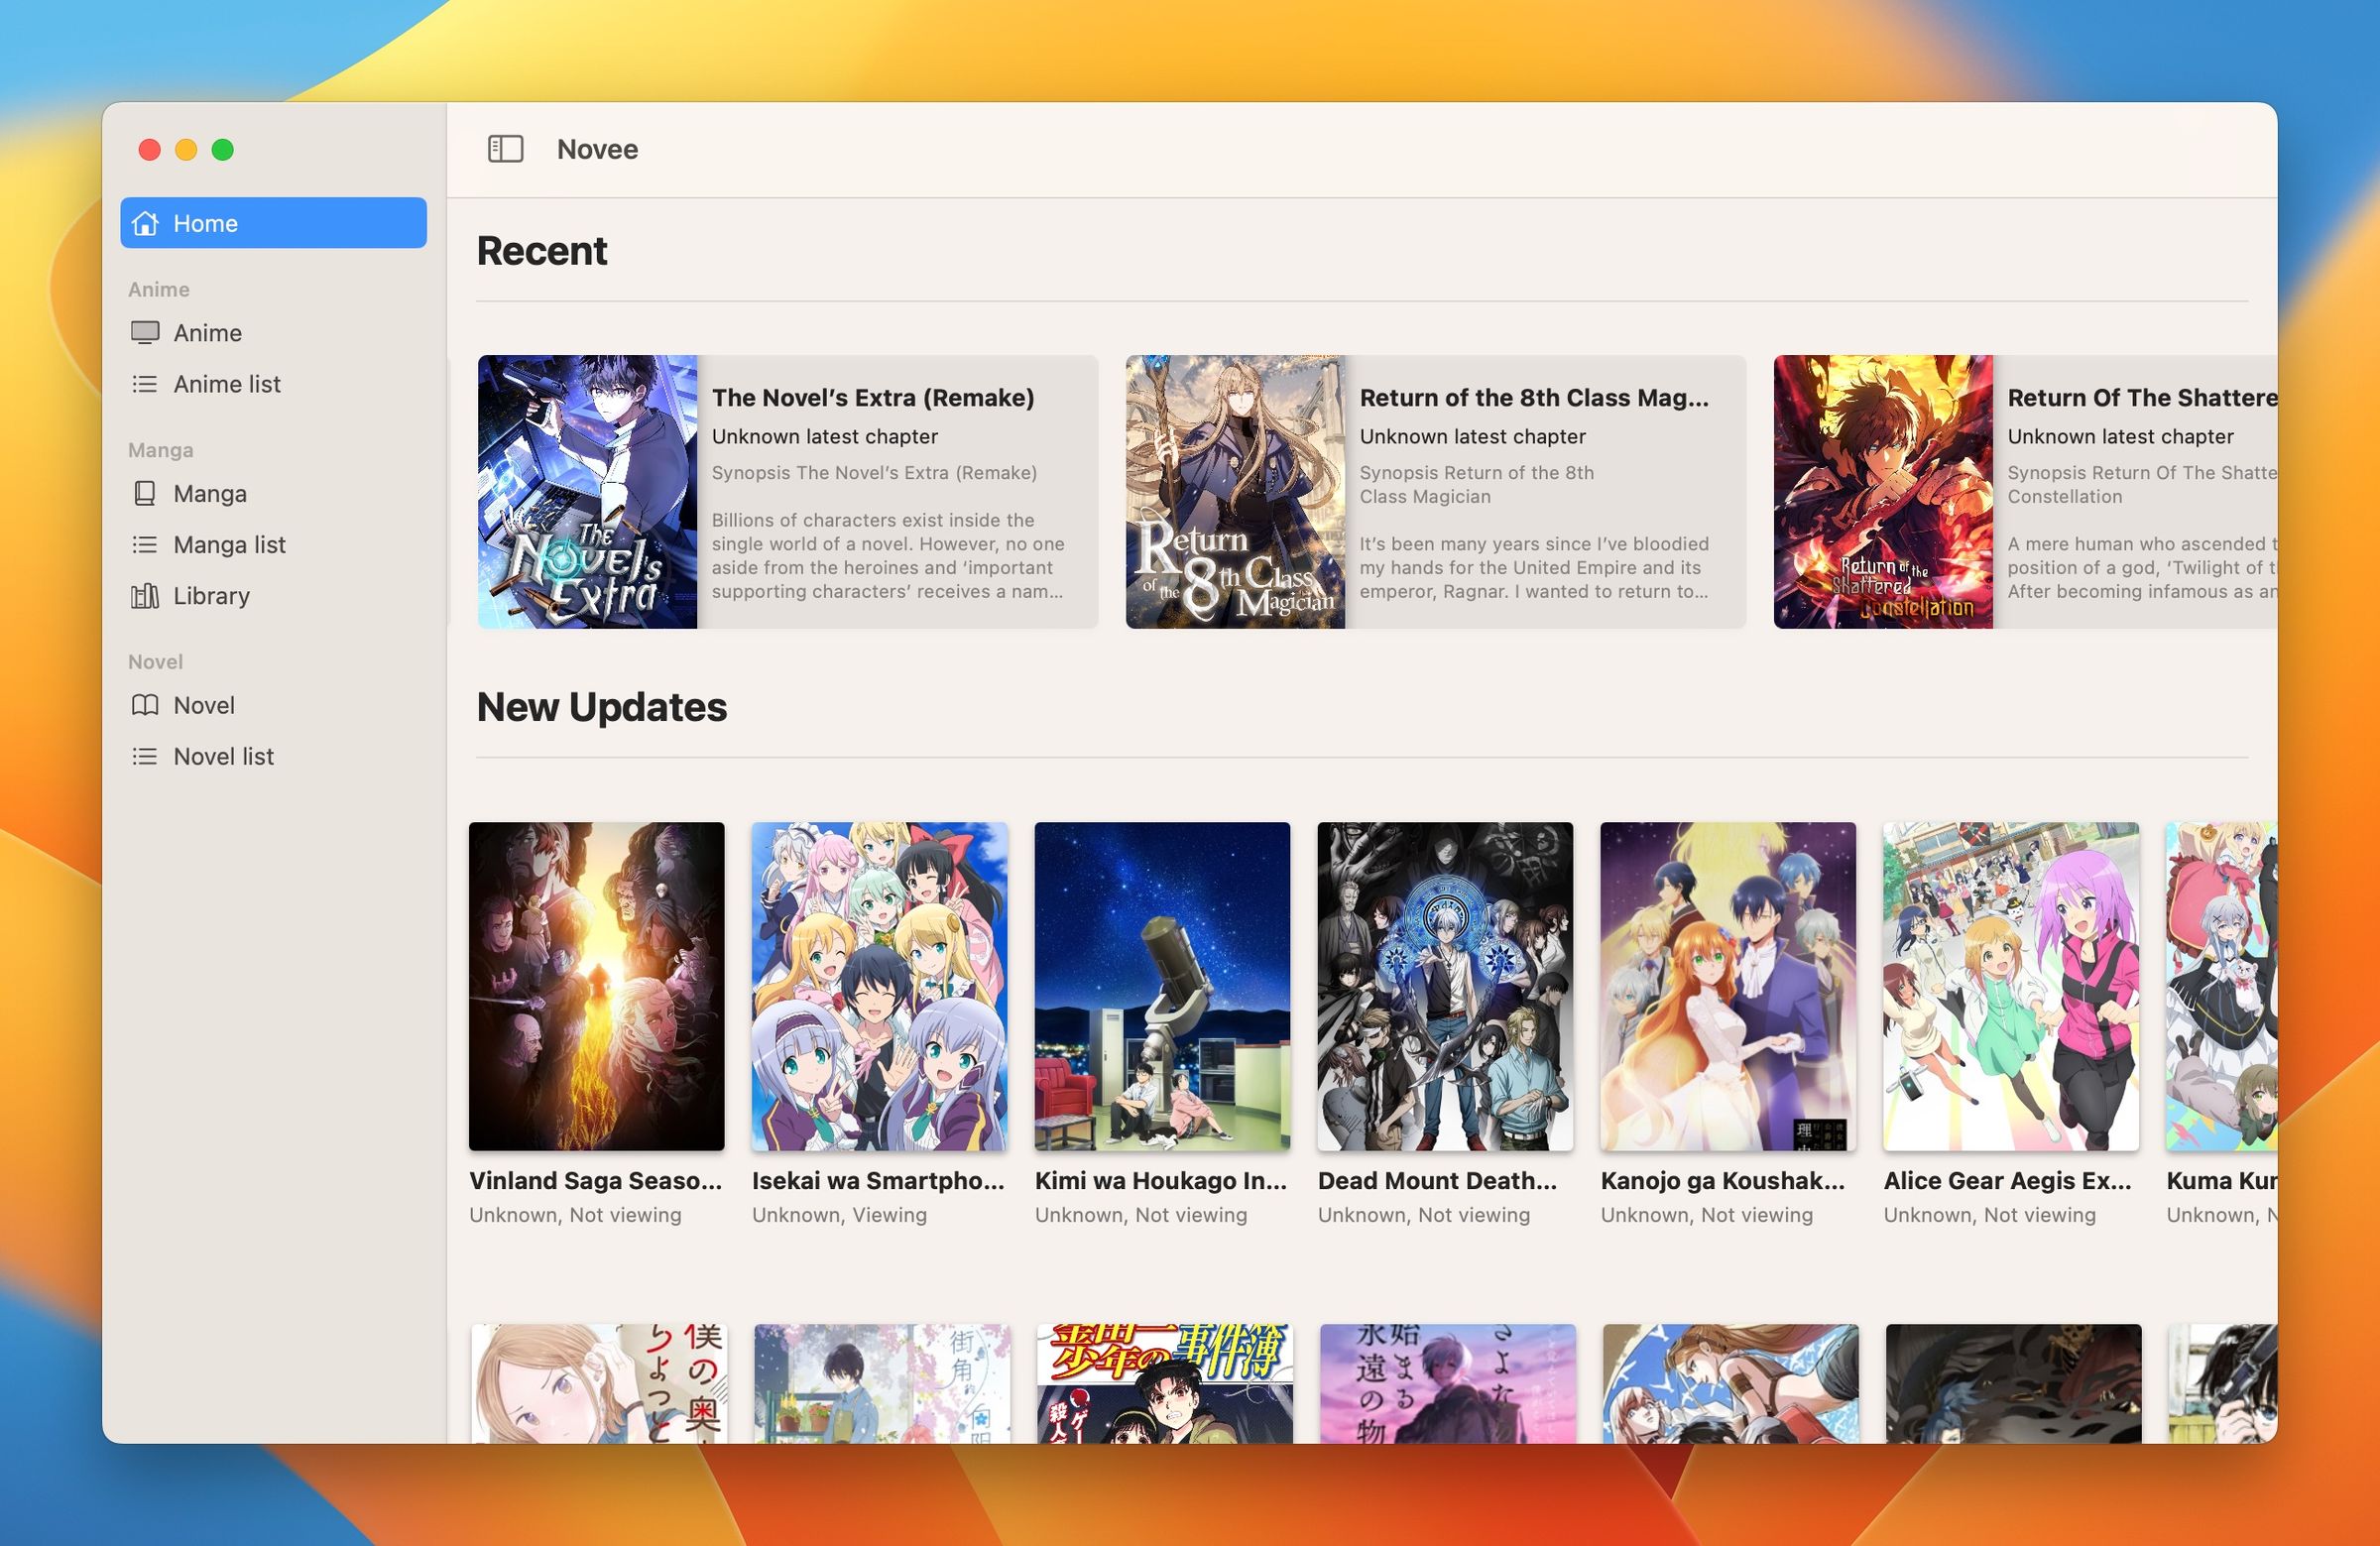This screenshot has width=2380, height=1546.
Task: Open the Return Of The Shattered Constellation card
Action: (2025, 491)
